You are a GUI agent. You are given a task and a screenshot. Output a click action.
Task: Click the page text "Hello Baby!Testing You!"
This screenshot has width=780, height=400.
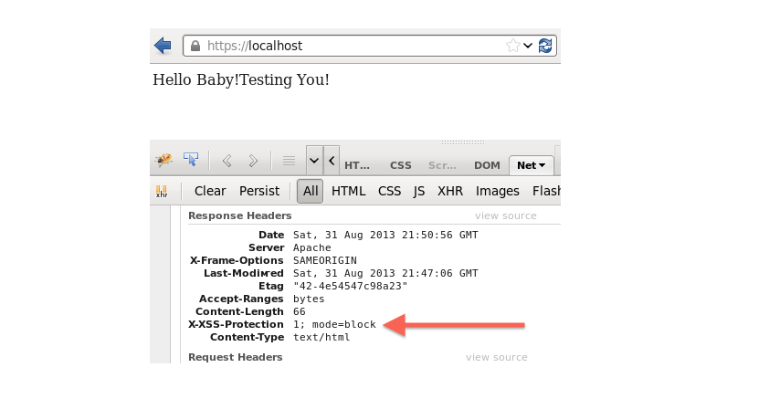(241, 80)
